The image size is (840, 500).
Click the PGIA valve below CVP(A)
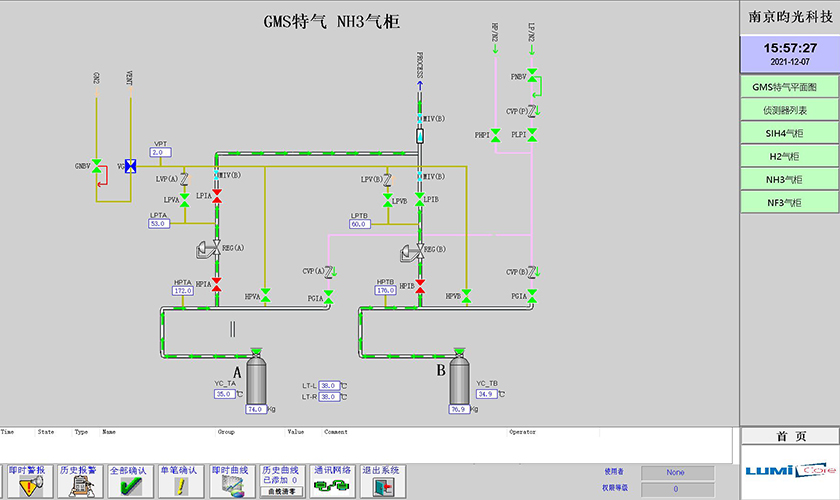(328, 297)
